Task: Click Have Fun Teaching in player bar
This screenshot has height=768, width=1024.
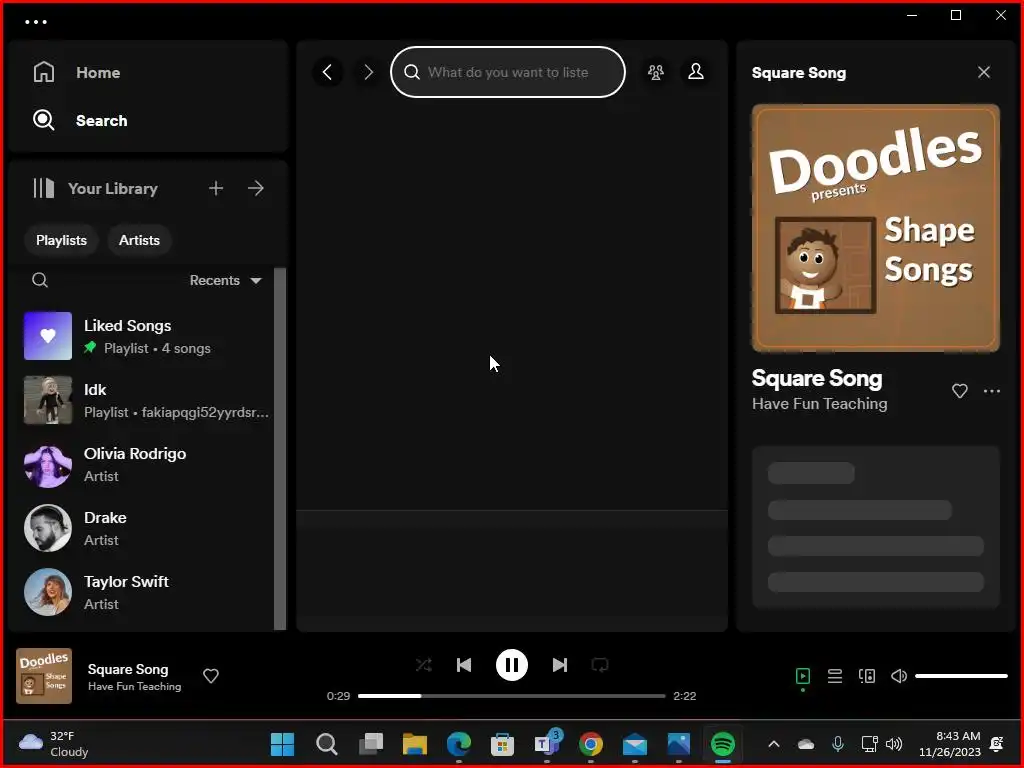Action: pos(135,686)
